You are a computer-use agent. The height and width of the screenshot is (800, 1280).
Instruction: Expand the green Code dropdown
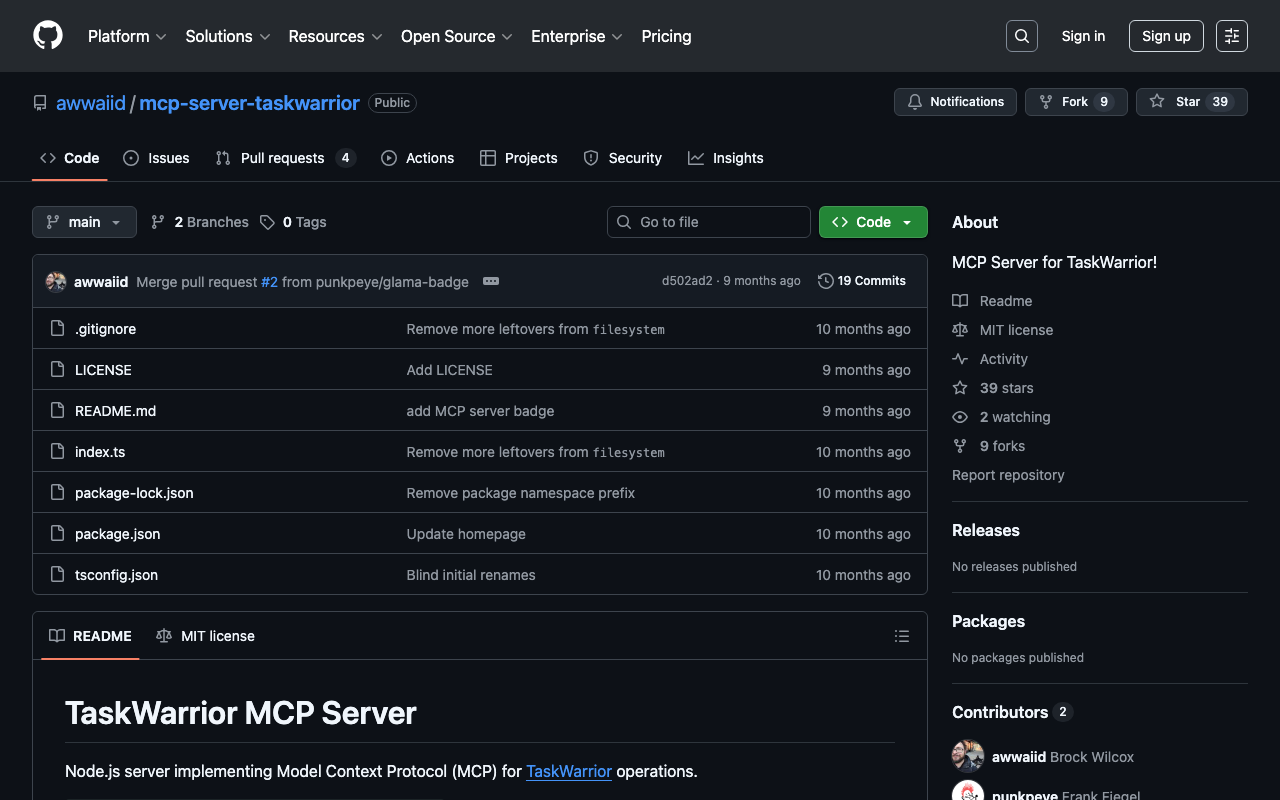pyautogui.click(x=872, y=222)
